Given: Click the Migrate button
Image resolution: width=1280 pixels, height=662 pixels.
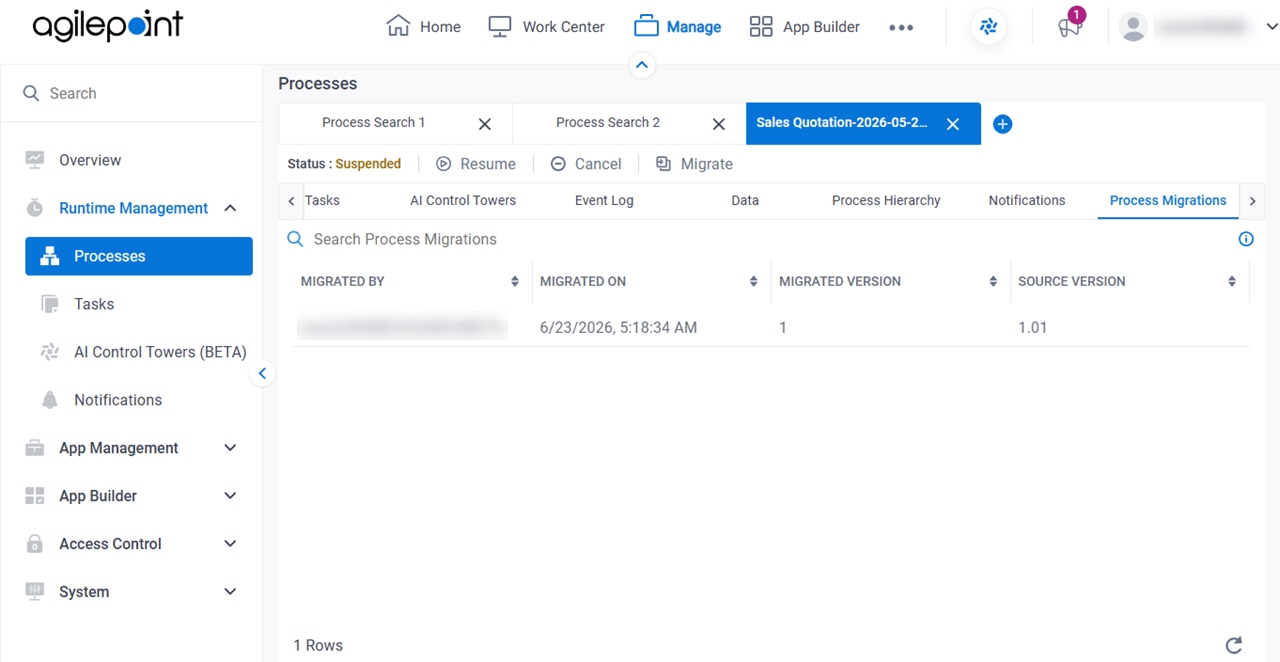Looking at the screenshot, I should 694,164.
